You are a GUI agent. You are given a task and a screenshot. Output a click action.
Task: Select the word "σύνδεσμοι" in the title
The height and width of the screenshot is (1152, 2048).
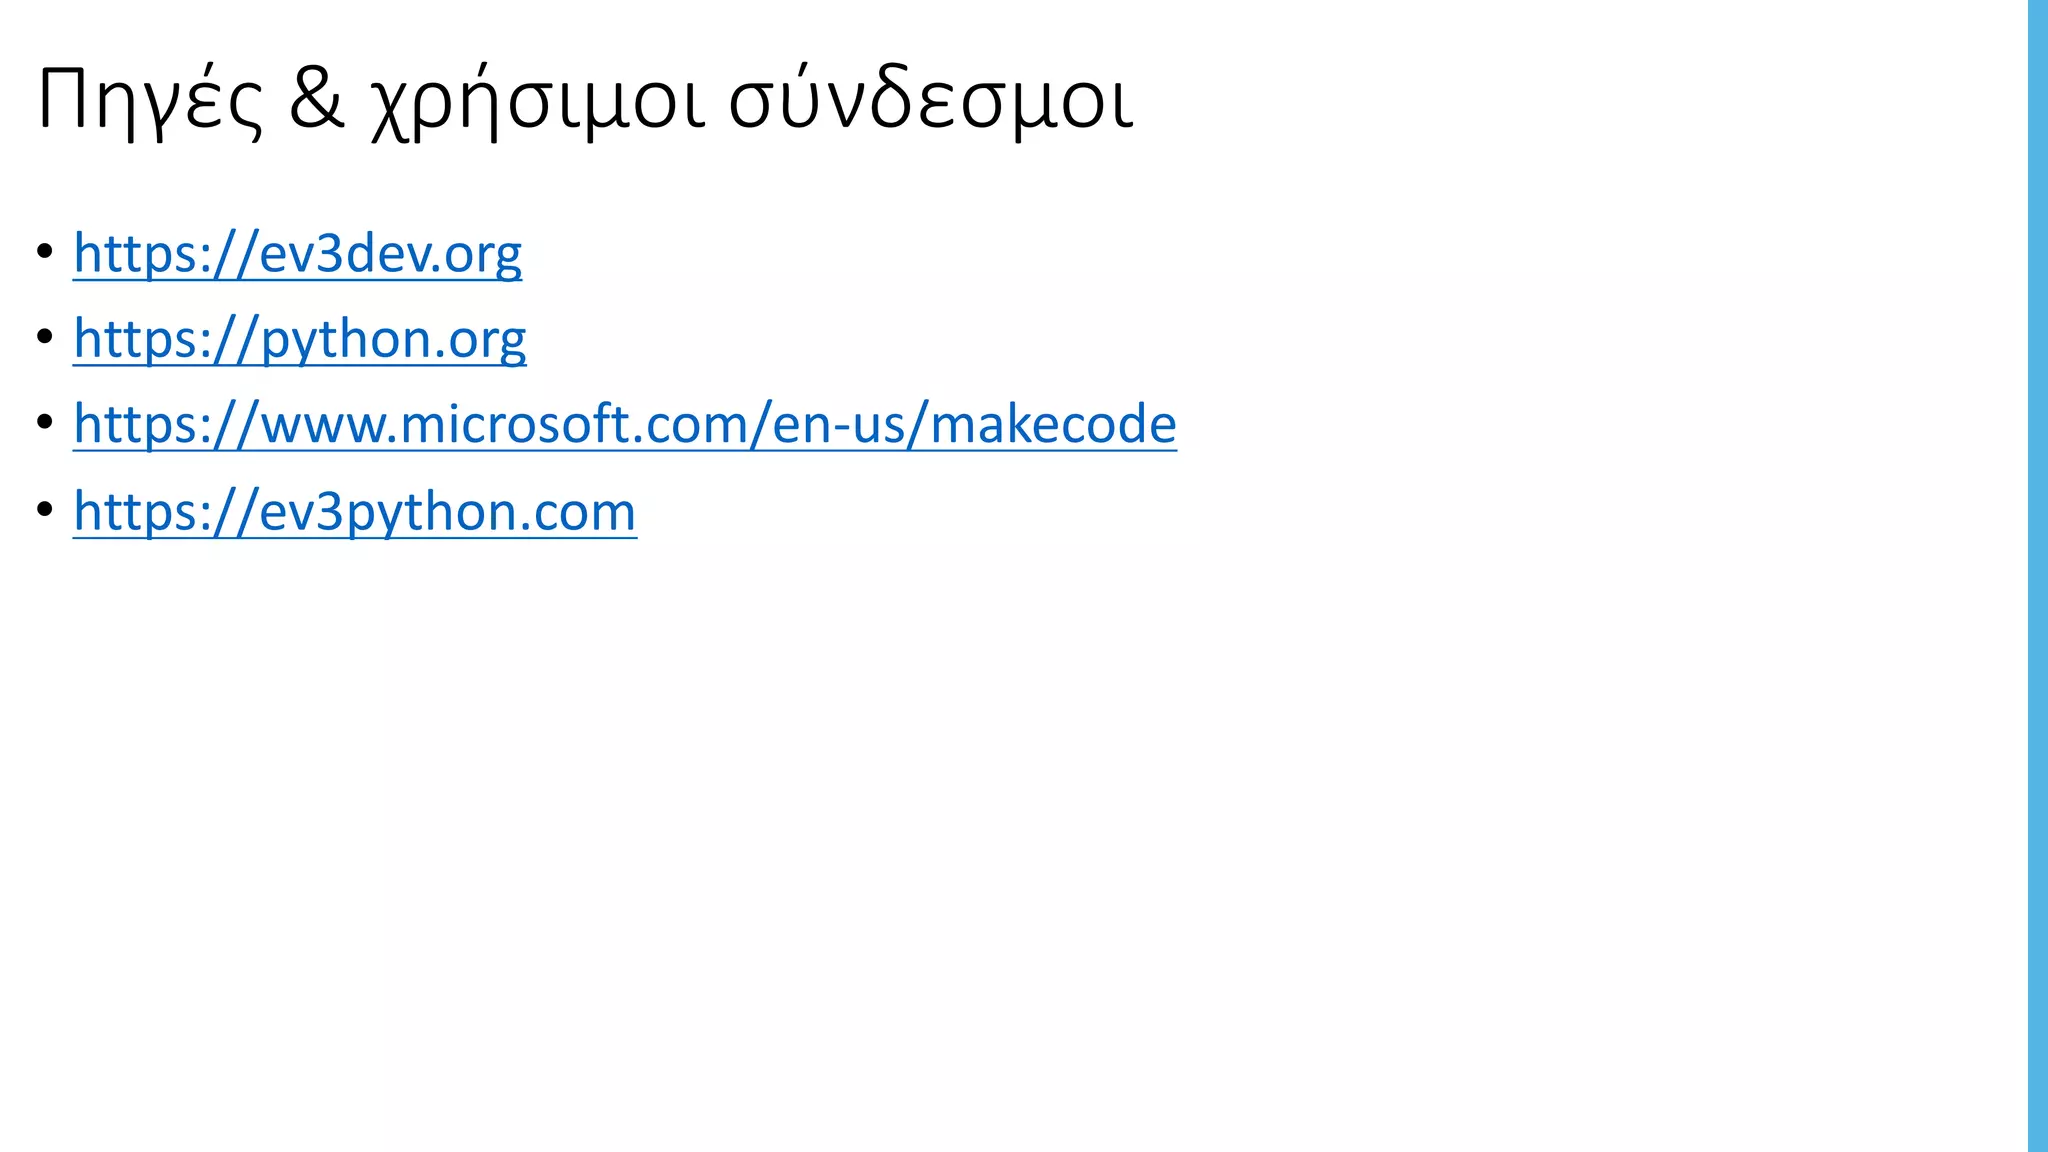[x=931, y=101]
